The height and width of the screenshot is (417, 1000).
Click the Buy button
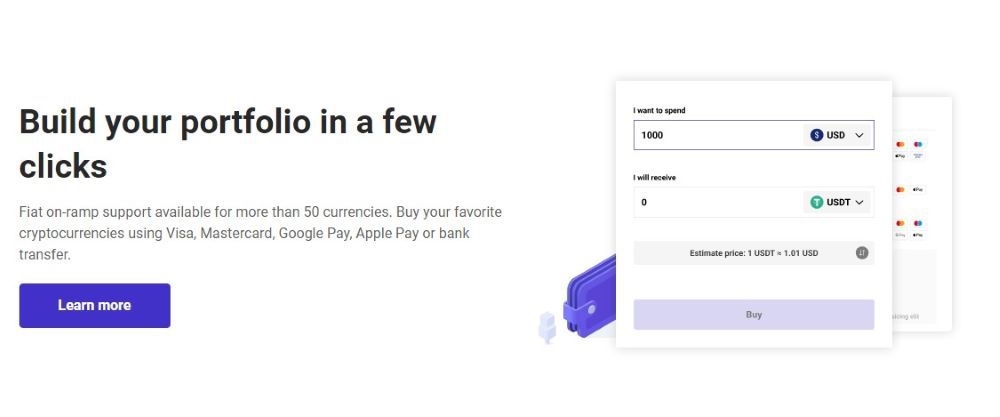point(754,314)
